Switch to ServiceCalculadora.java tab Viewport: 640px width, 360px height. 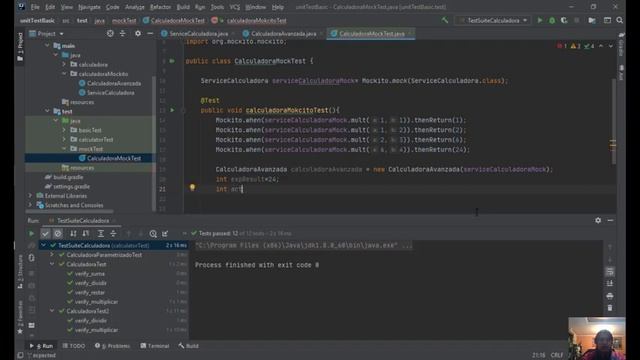tap(198, 33)
